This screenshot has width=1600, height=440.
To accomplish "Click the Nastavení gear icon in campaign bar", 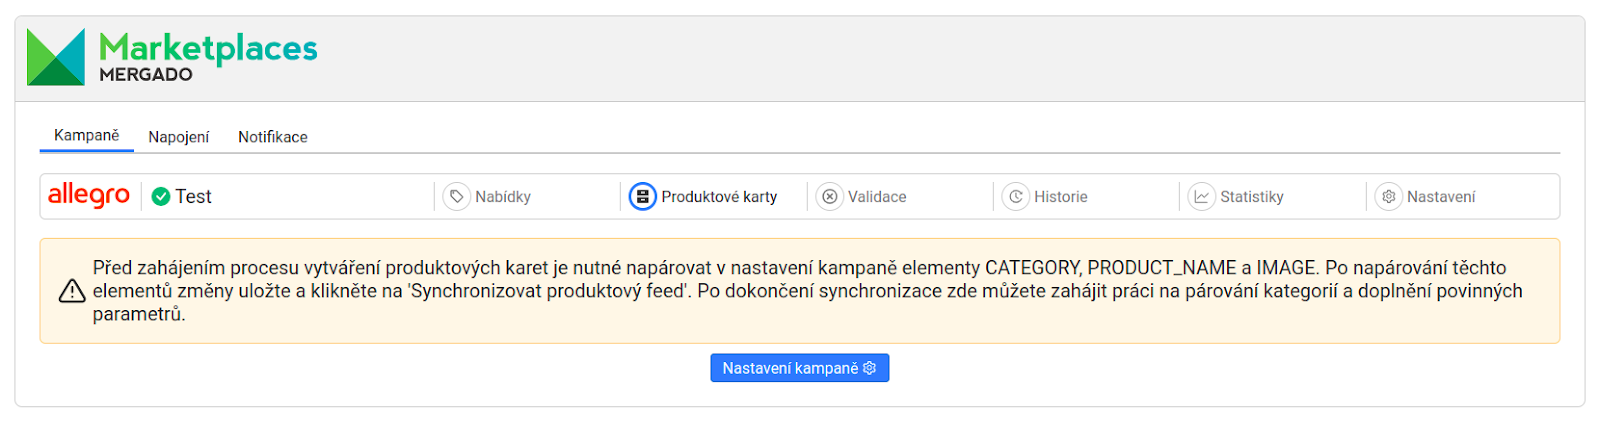I will point(1389,197).
